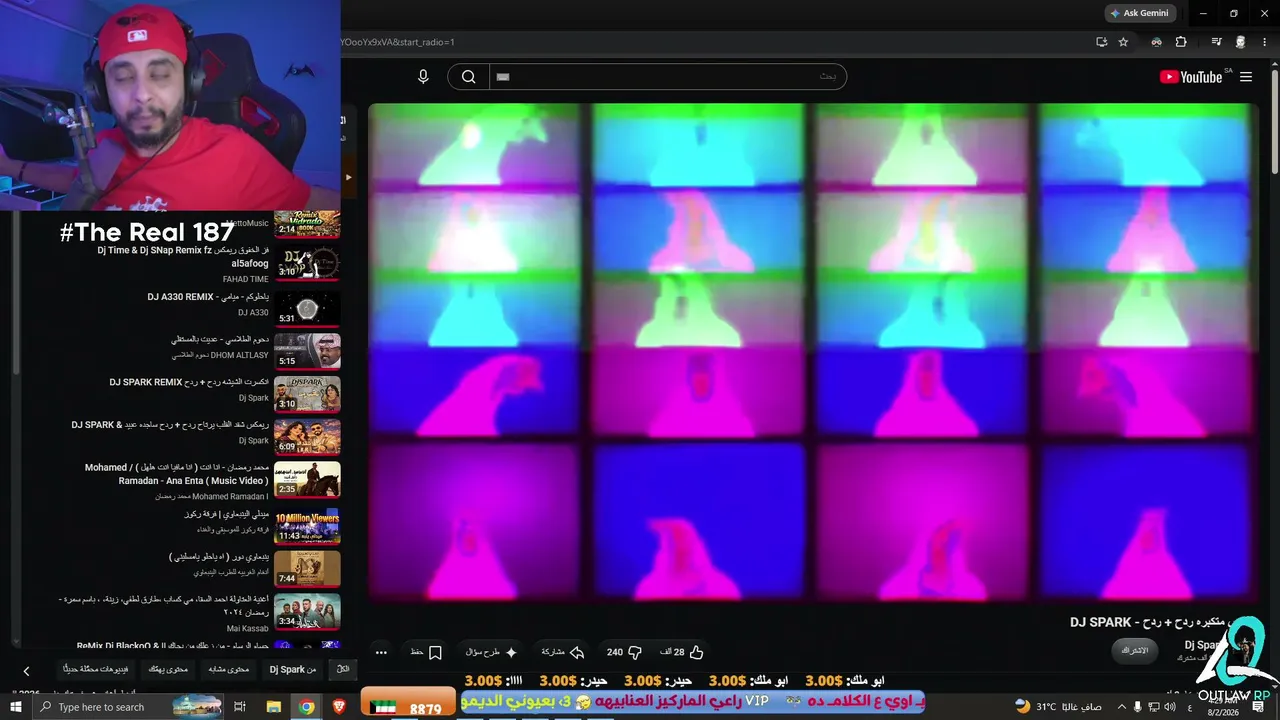The height and width of the screenshot is (720, 1280).
Task: Open File Explorer from the taskbar
Action: 273,707
